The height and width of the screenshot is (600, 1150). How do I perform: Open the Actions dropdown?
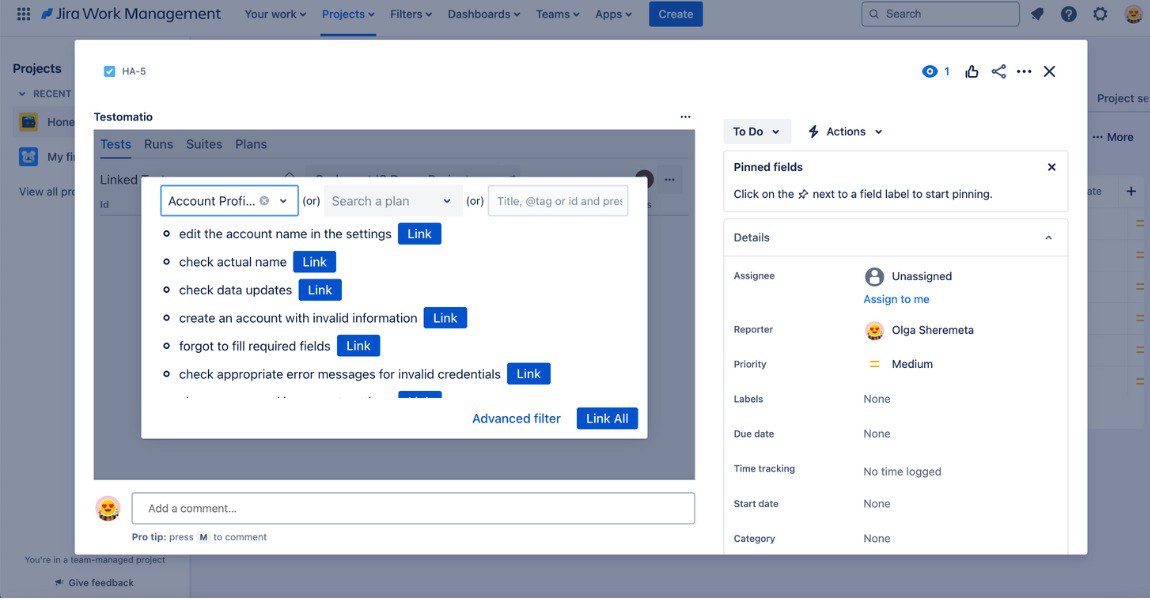(845, 131)
